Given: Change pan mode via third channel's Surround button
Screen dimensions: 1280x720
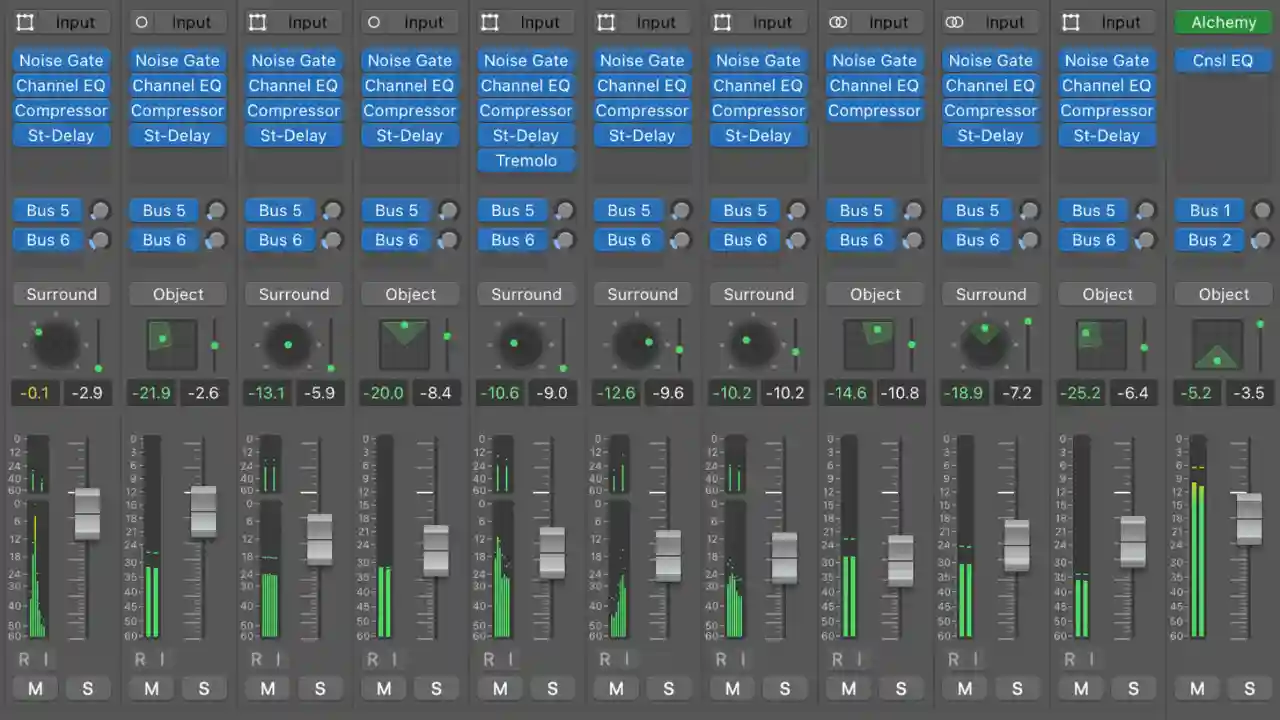Looking at the screenshot, I should coord(293,294).
